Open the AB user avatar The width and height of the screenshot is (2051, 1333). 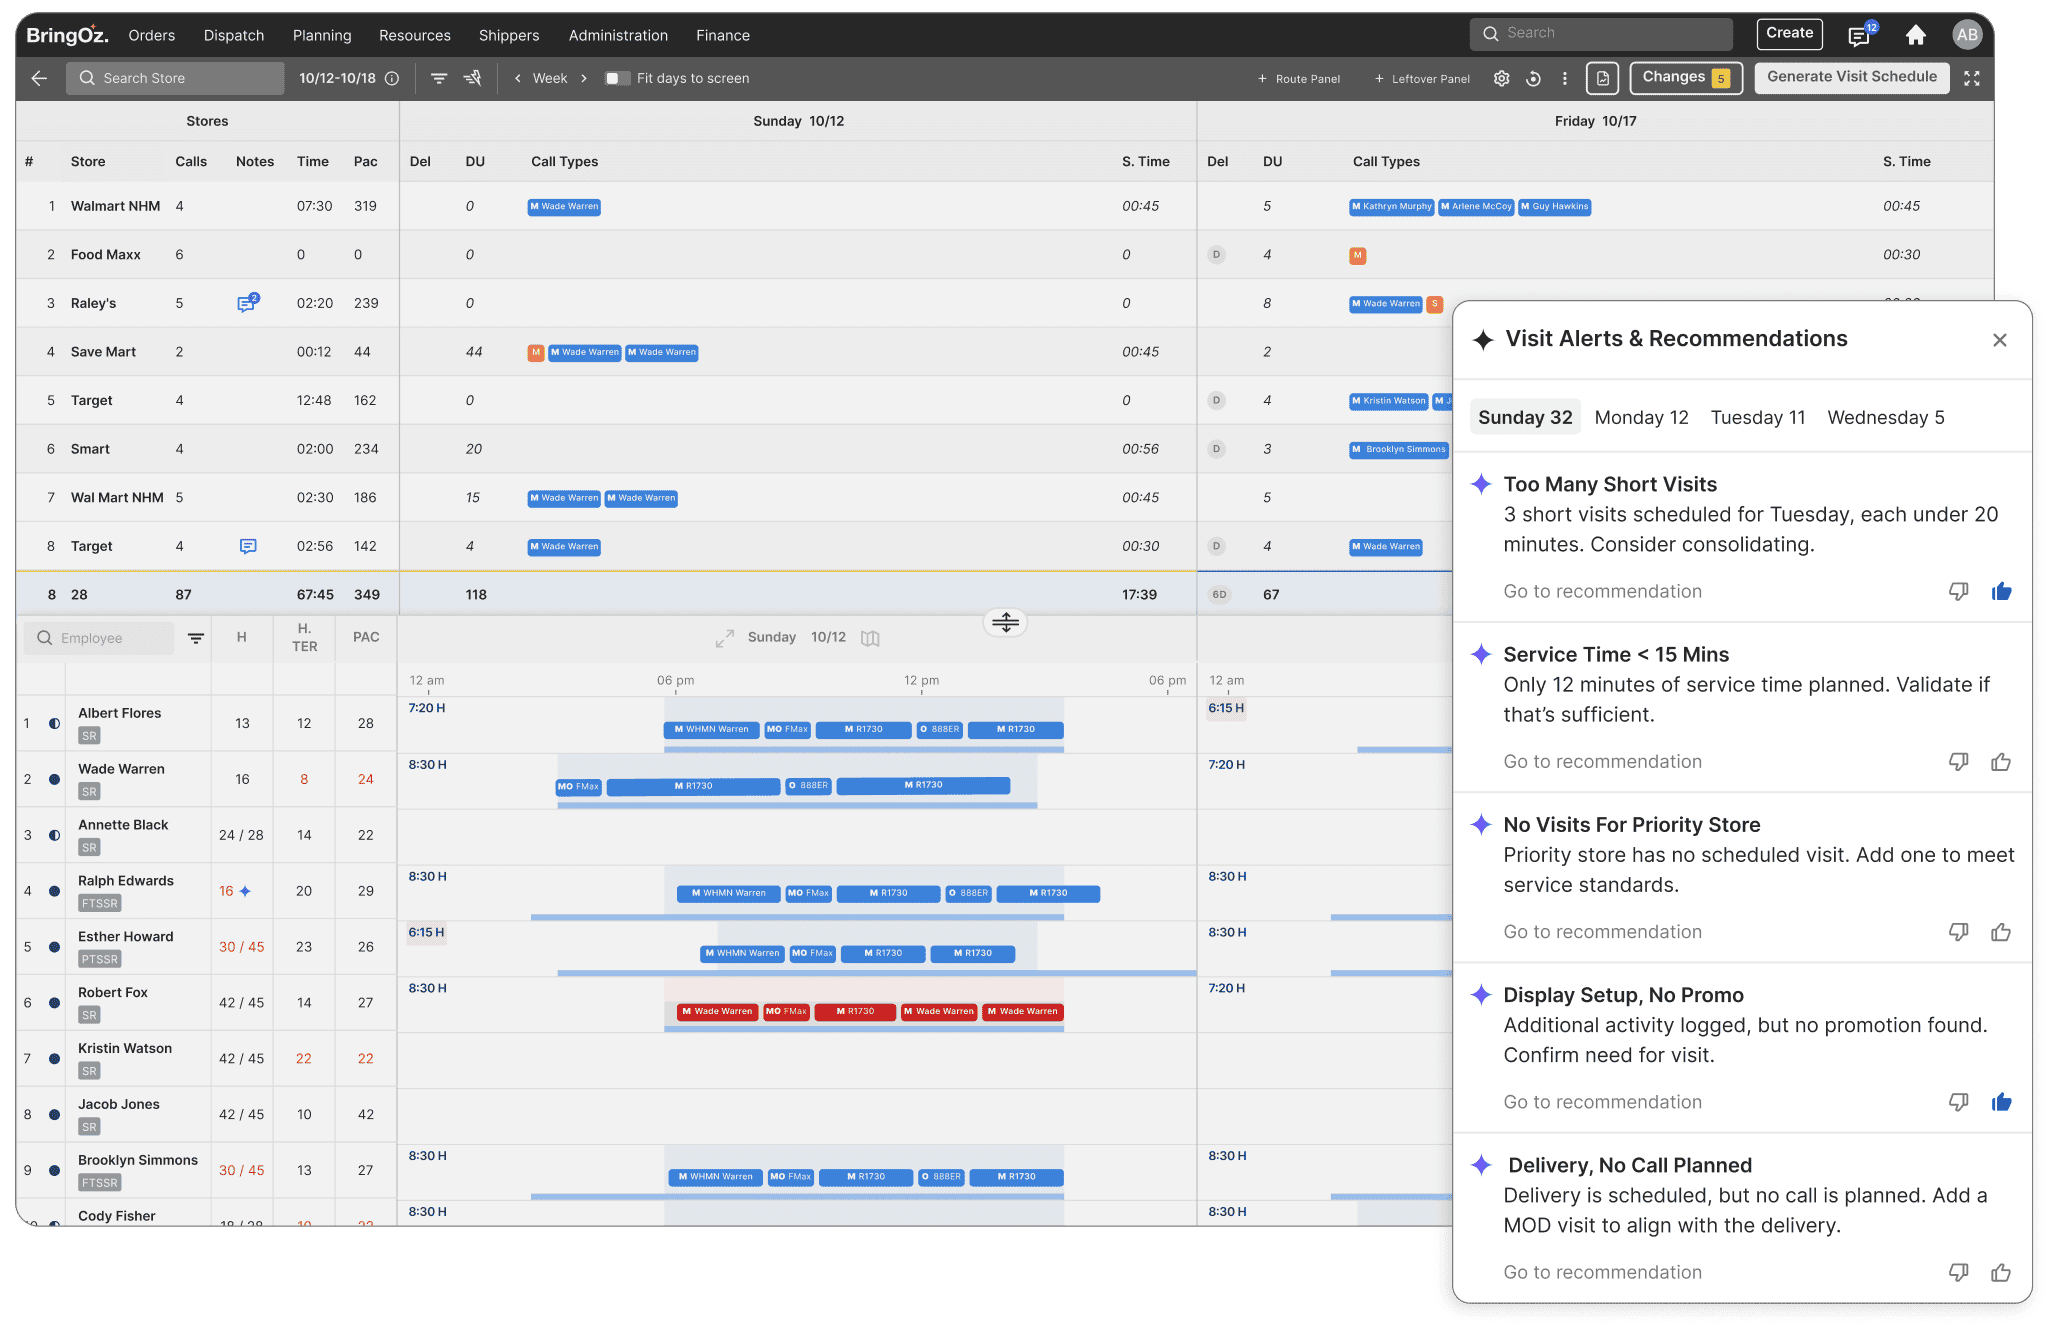1966,35
